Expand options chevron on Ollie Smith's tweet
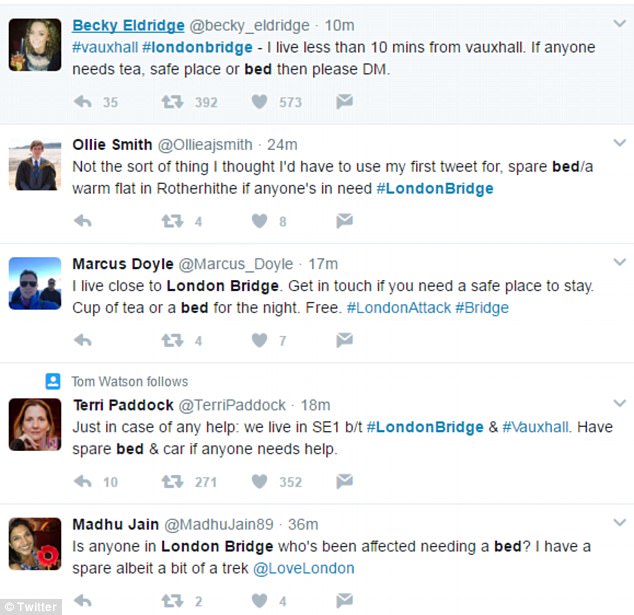634x615 pixels. click(x=619, y=141)
